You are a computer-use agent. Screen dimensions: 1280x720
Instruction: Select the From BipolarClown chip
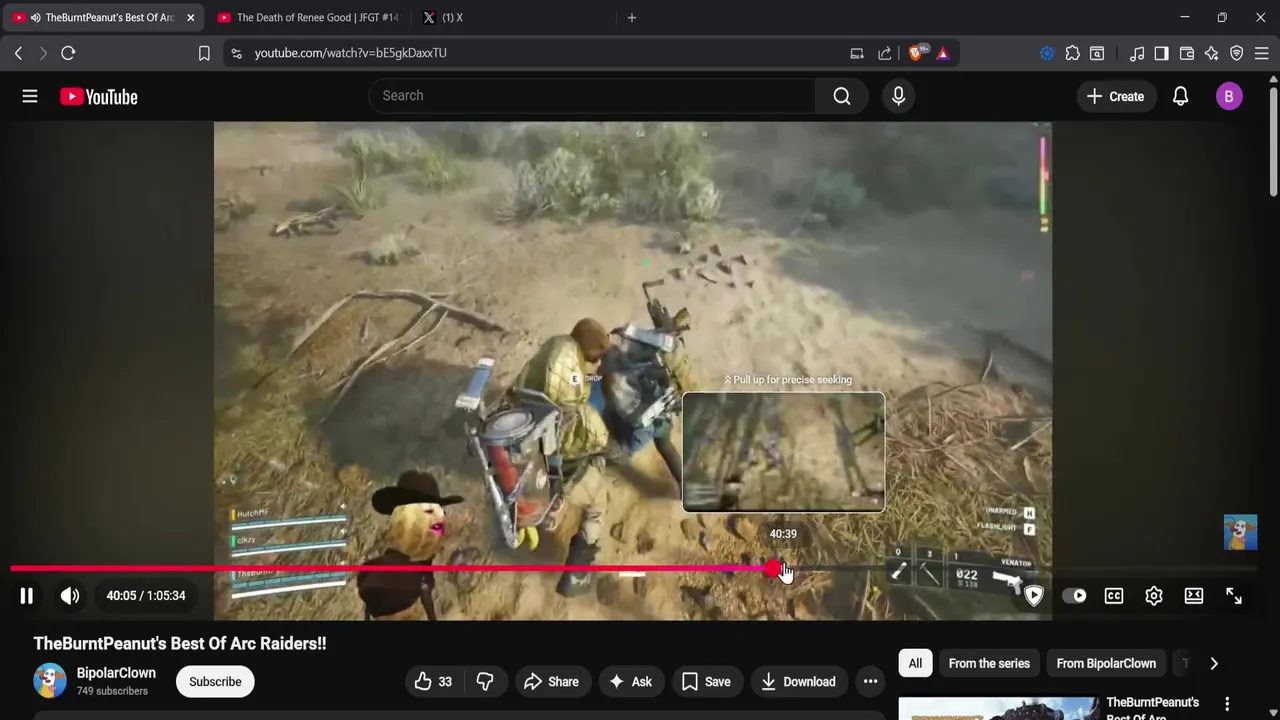[1106, 663]
